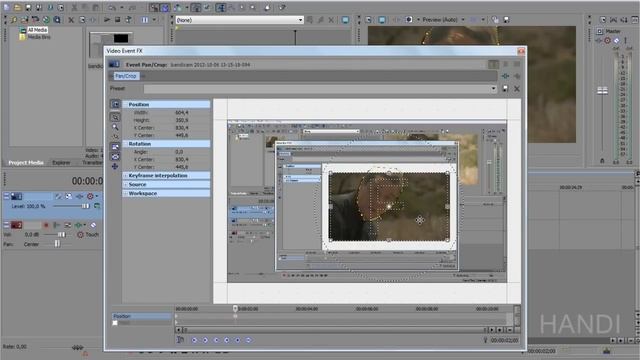This screenshot has width=640, height=360.
Task: Click the keyframe timeline horizontal scrollbar
Action: (x=333, y=330)
